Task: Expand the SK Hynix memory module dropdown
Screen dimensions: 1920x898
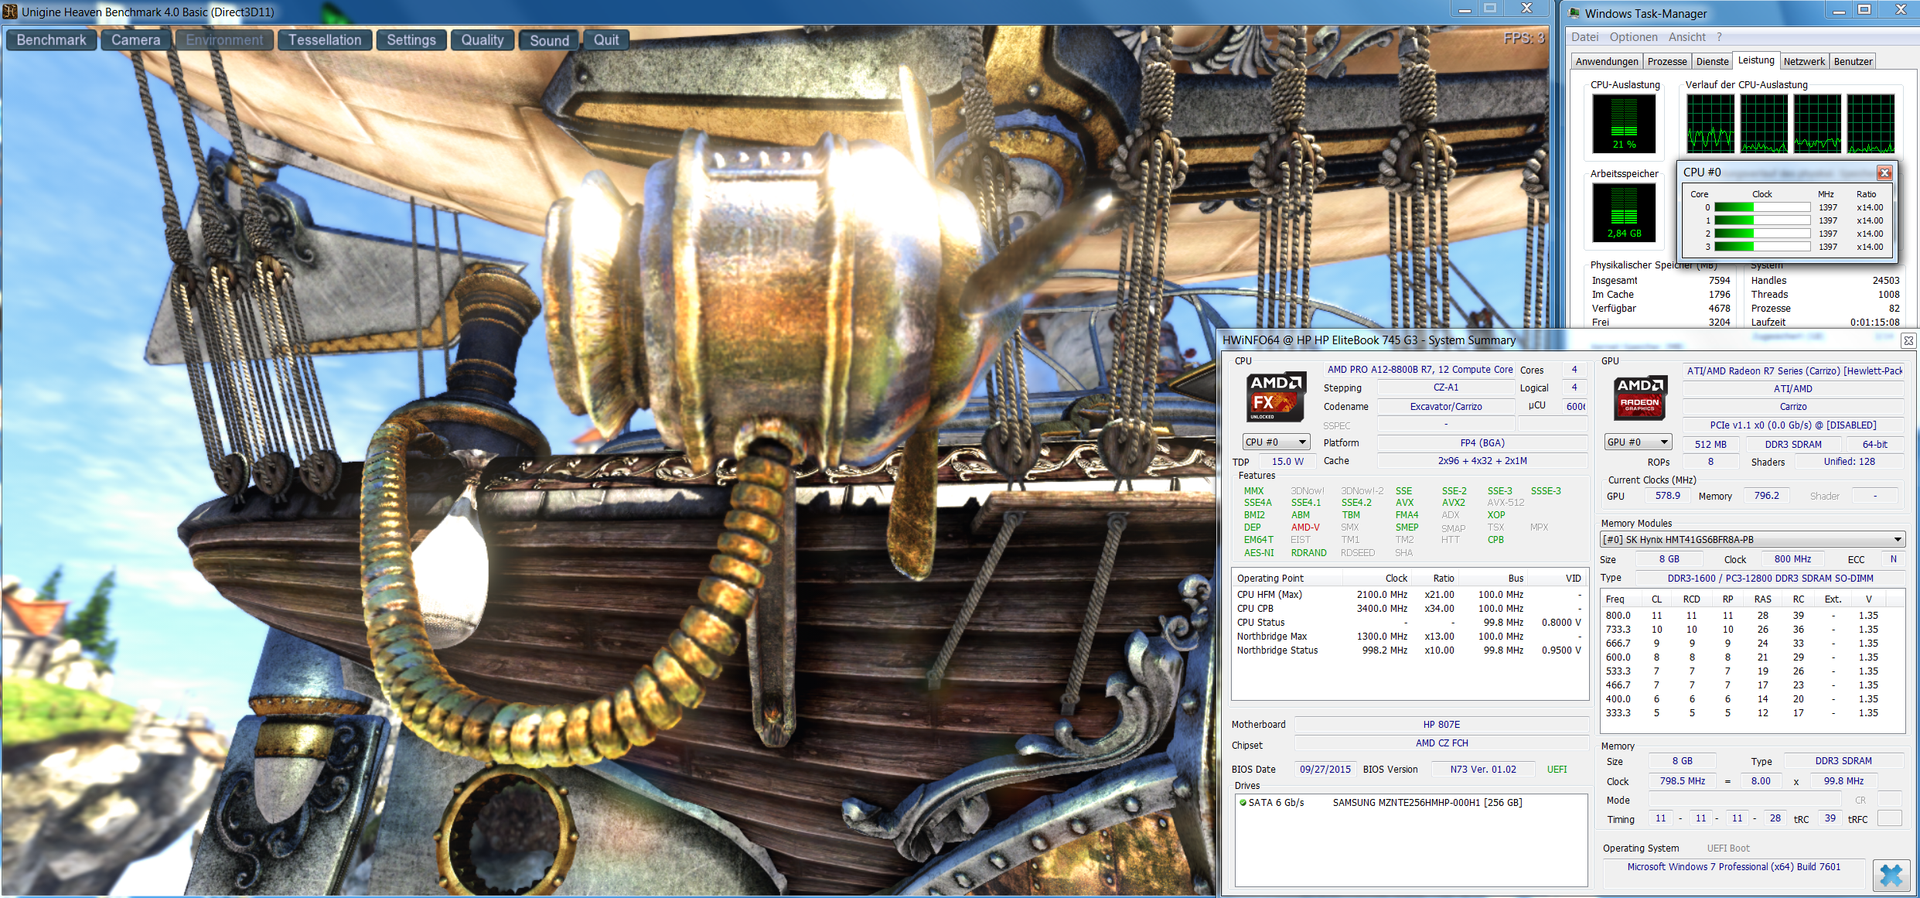Action: pyautogui.click(x=1753, y=540)
